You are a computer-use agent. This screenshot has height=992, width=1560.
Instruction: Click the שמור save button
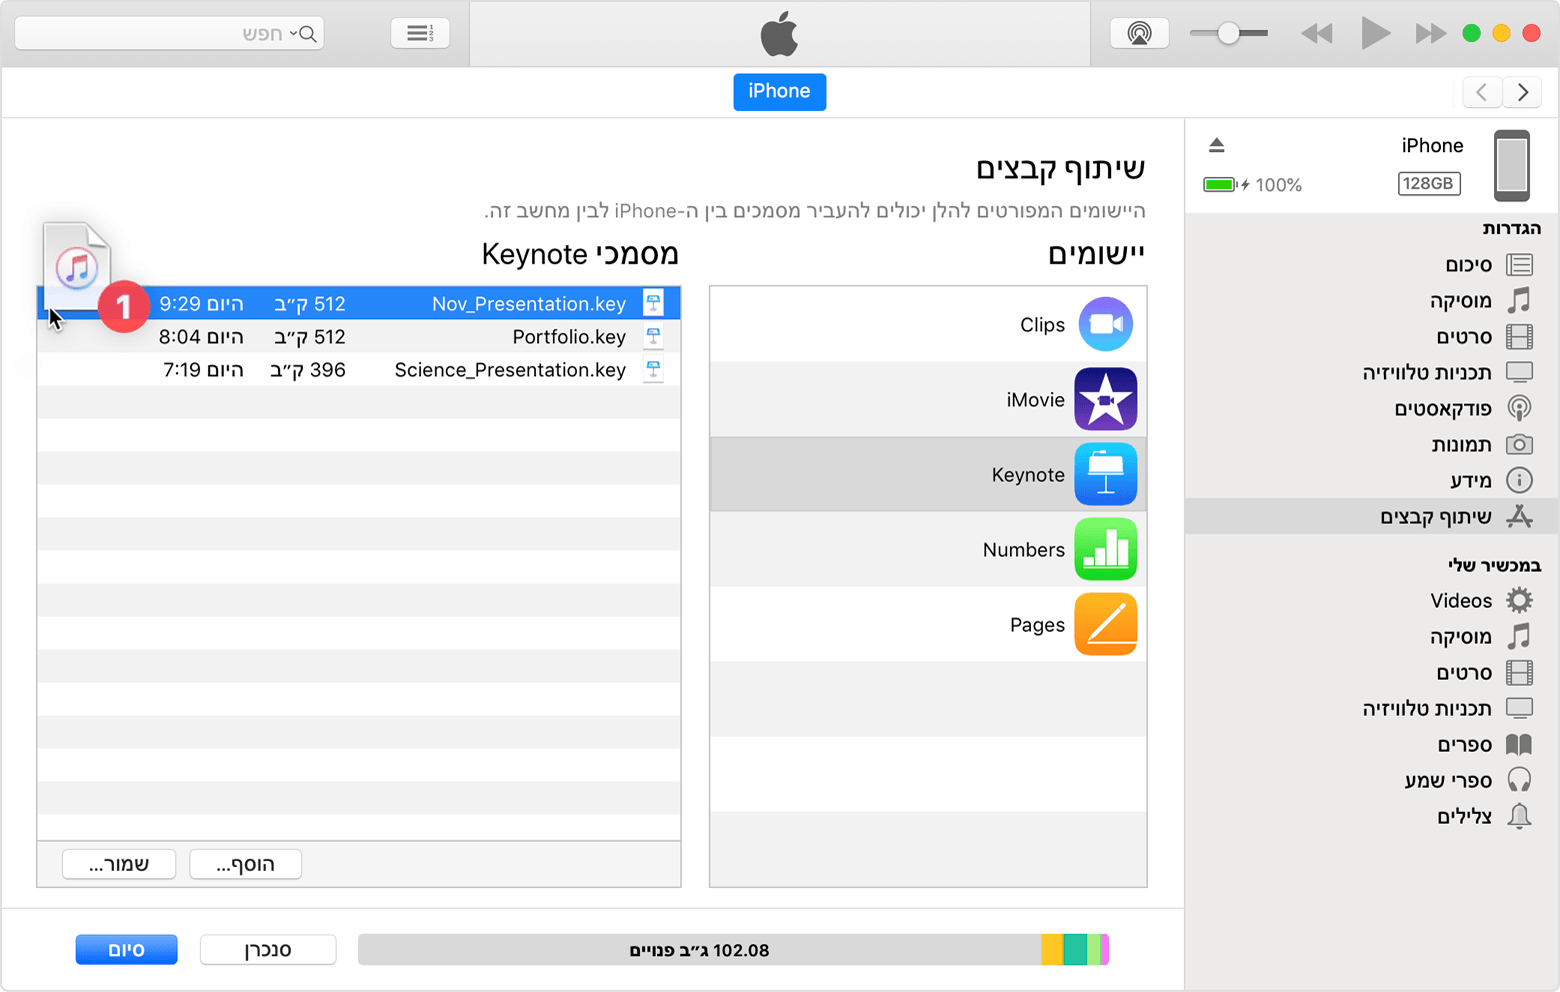(x=119, y=864)
